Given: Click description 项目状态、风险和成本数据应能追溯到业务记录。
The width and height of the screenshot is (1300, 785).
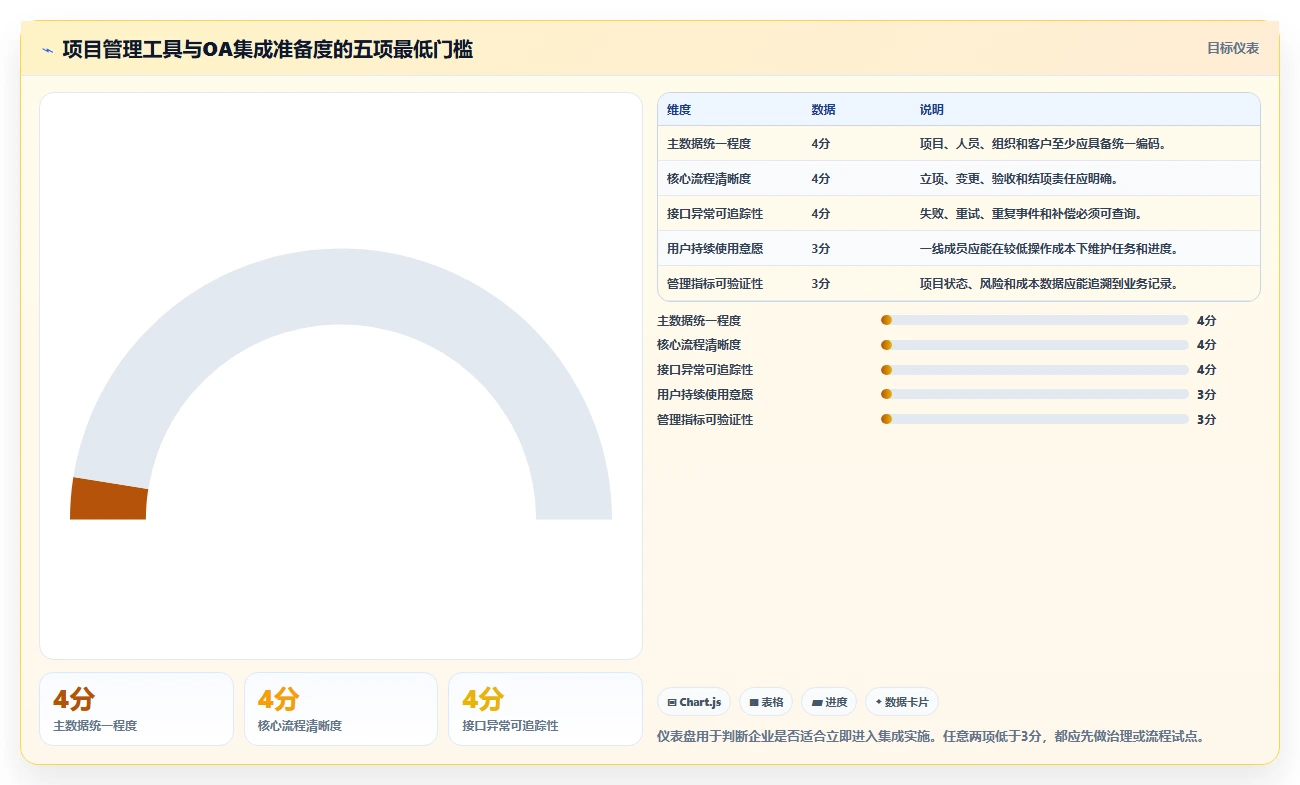Looking at the screenshot, I should coord(1049,284).
